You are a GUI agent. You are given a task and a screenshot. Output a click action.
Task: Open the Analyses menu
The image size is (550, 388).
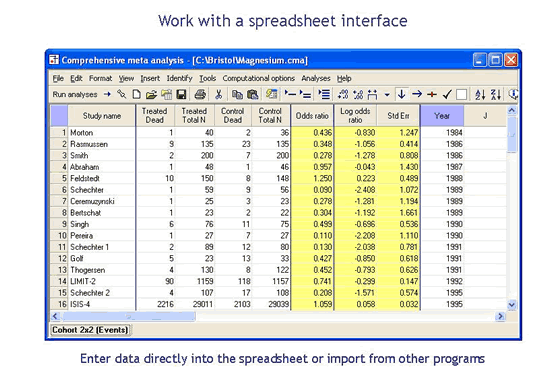click(316, 78)
